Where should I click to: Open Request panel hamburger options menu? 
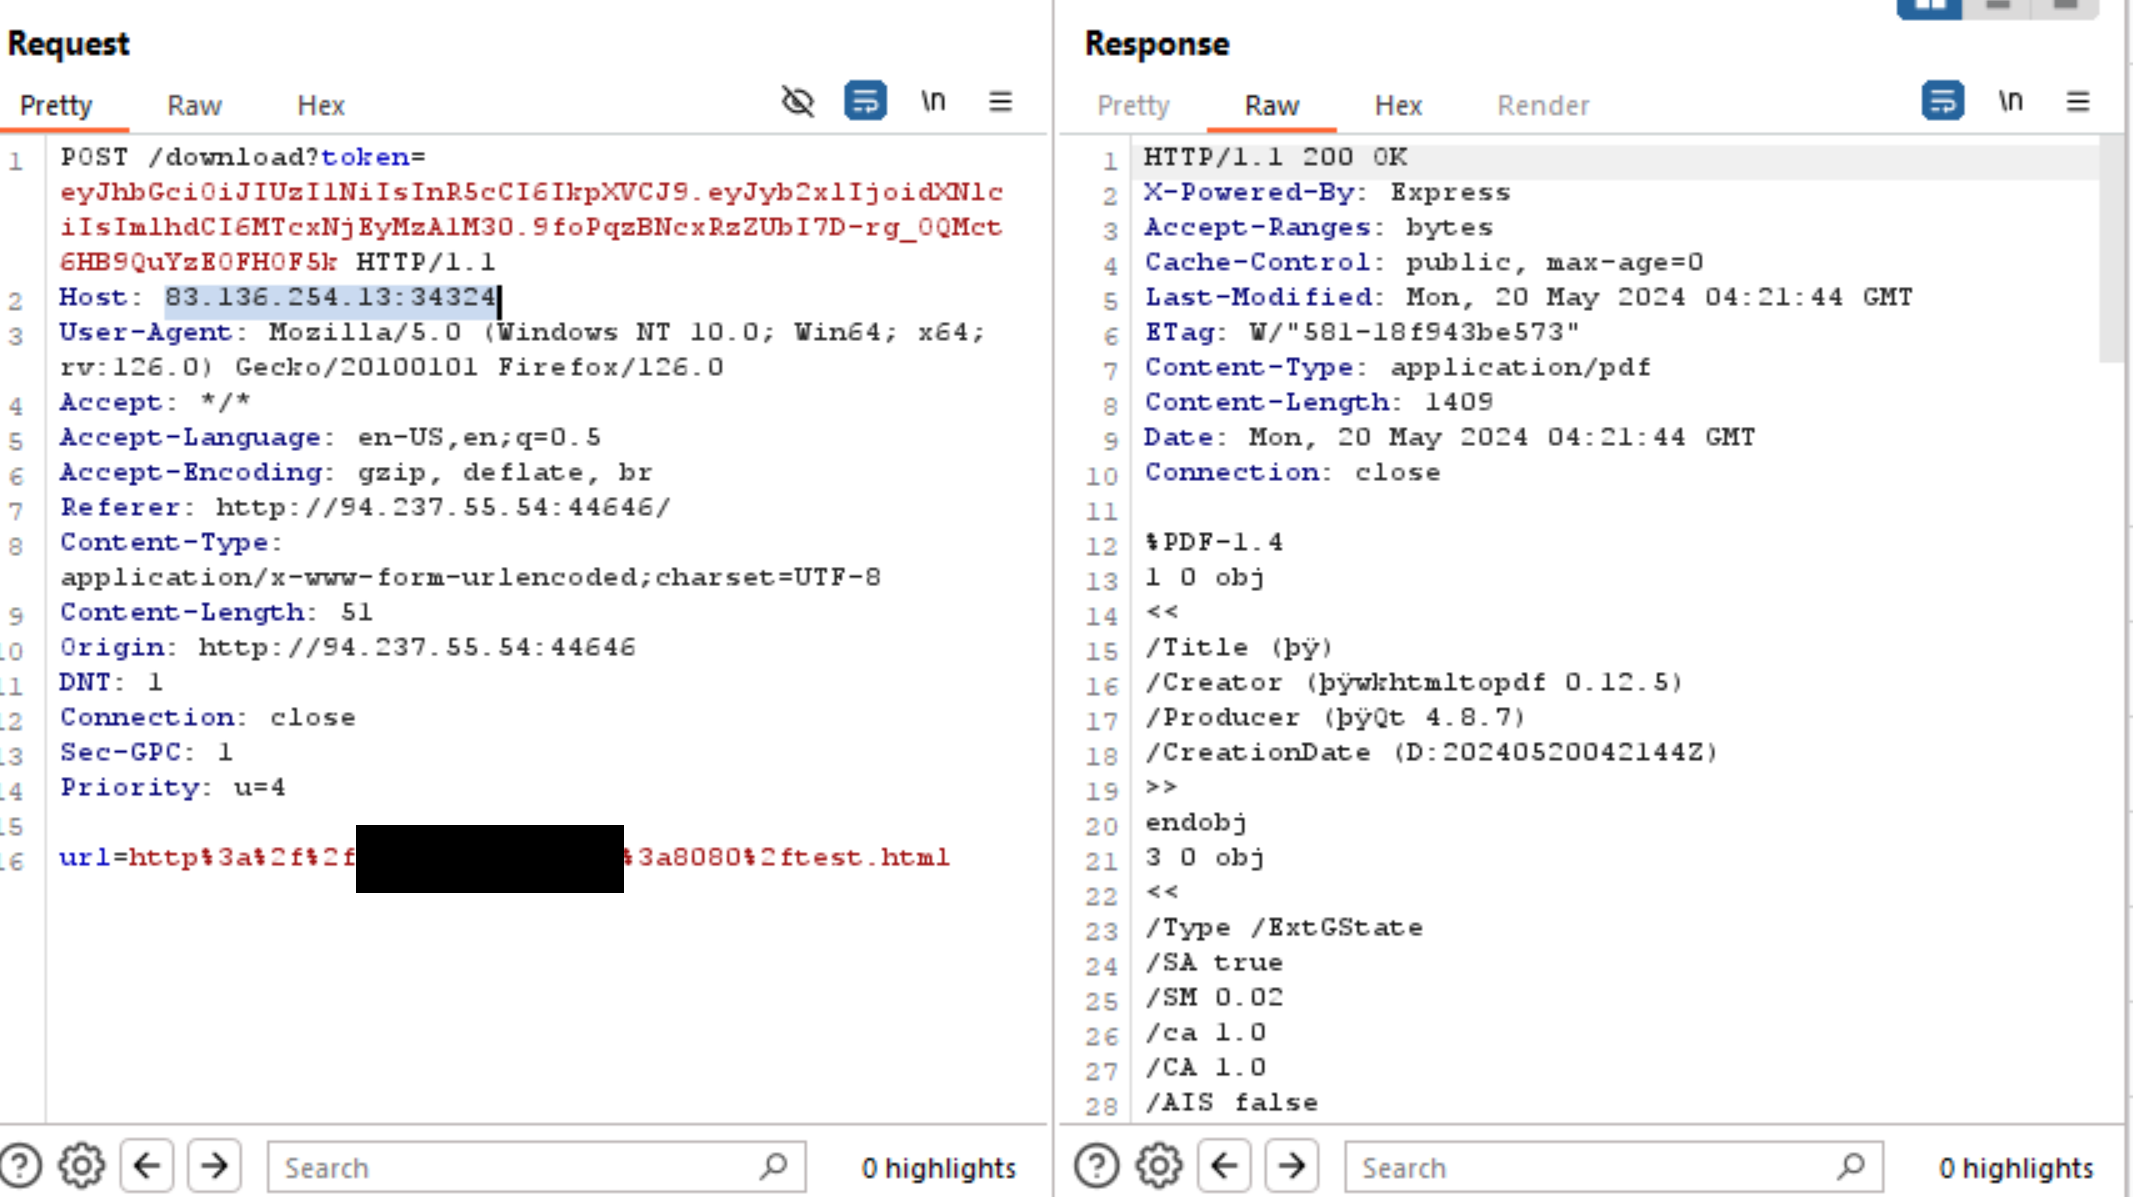point(1000,102)
